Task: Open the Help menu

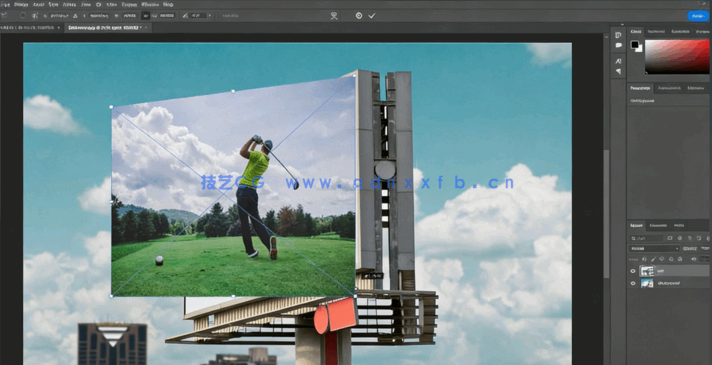Action: (x=168, y=5)
